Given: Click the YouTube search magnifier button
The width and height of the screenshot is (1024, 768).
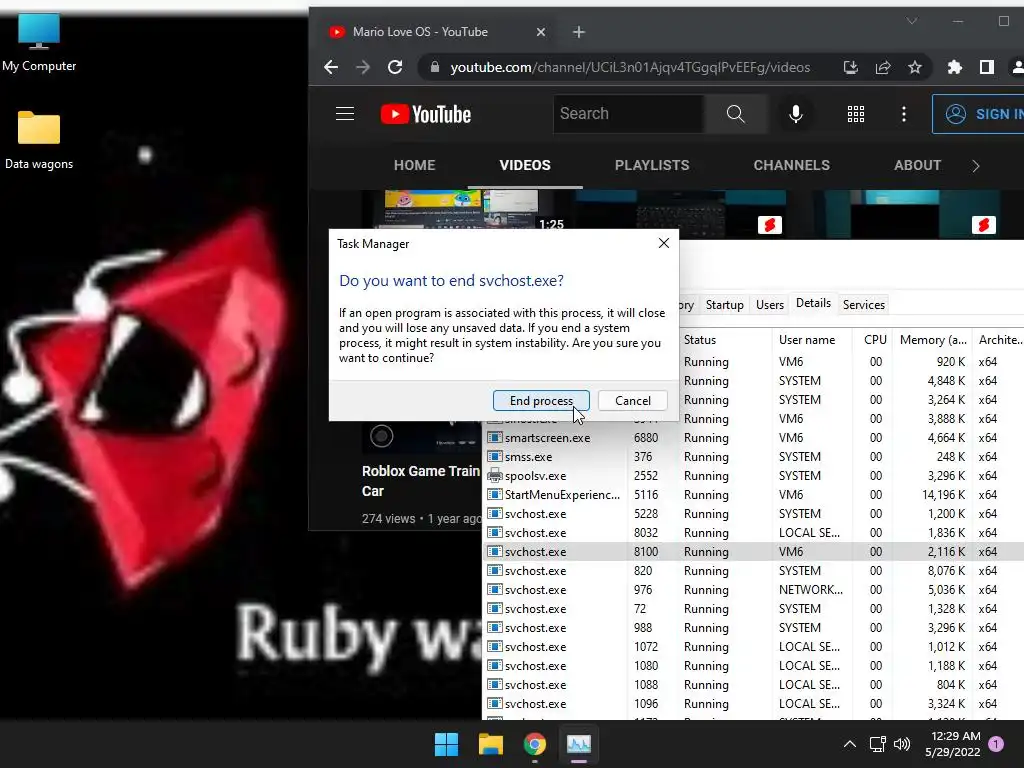Looking at the screenshot, I should (735, 114).
